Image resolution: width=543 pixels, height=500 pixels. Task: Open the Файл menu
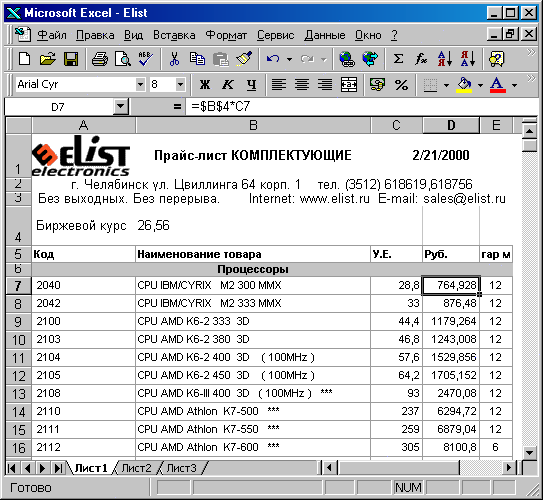51,35
